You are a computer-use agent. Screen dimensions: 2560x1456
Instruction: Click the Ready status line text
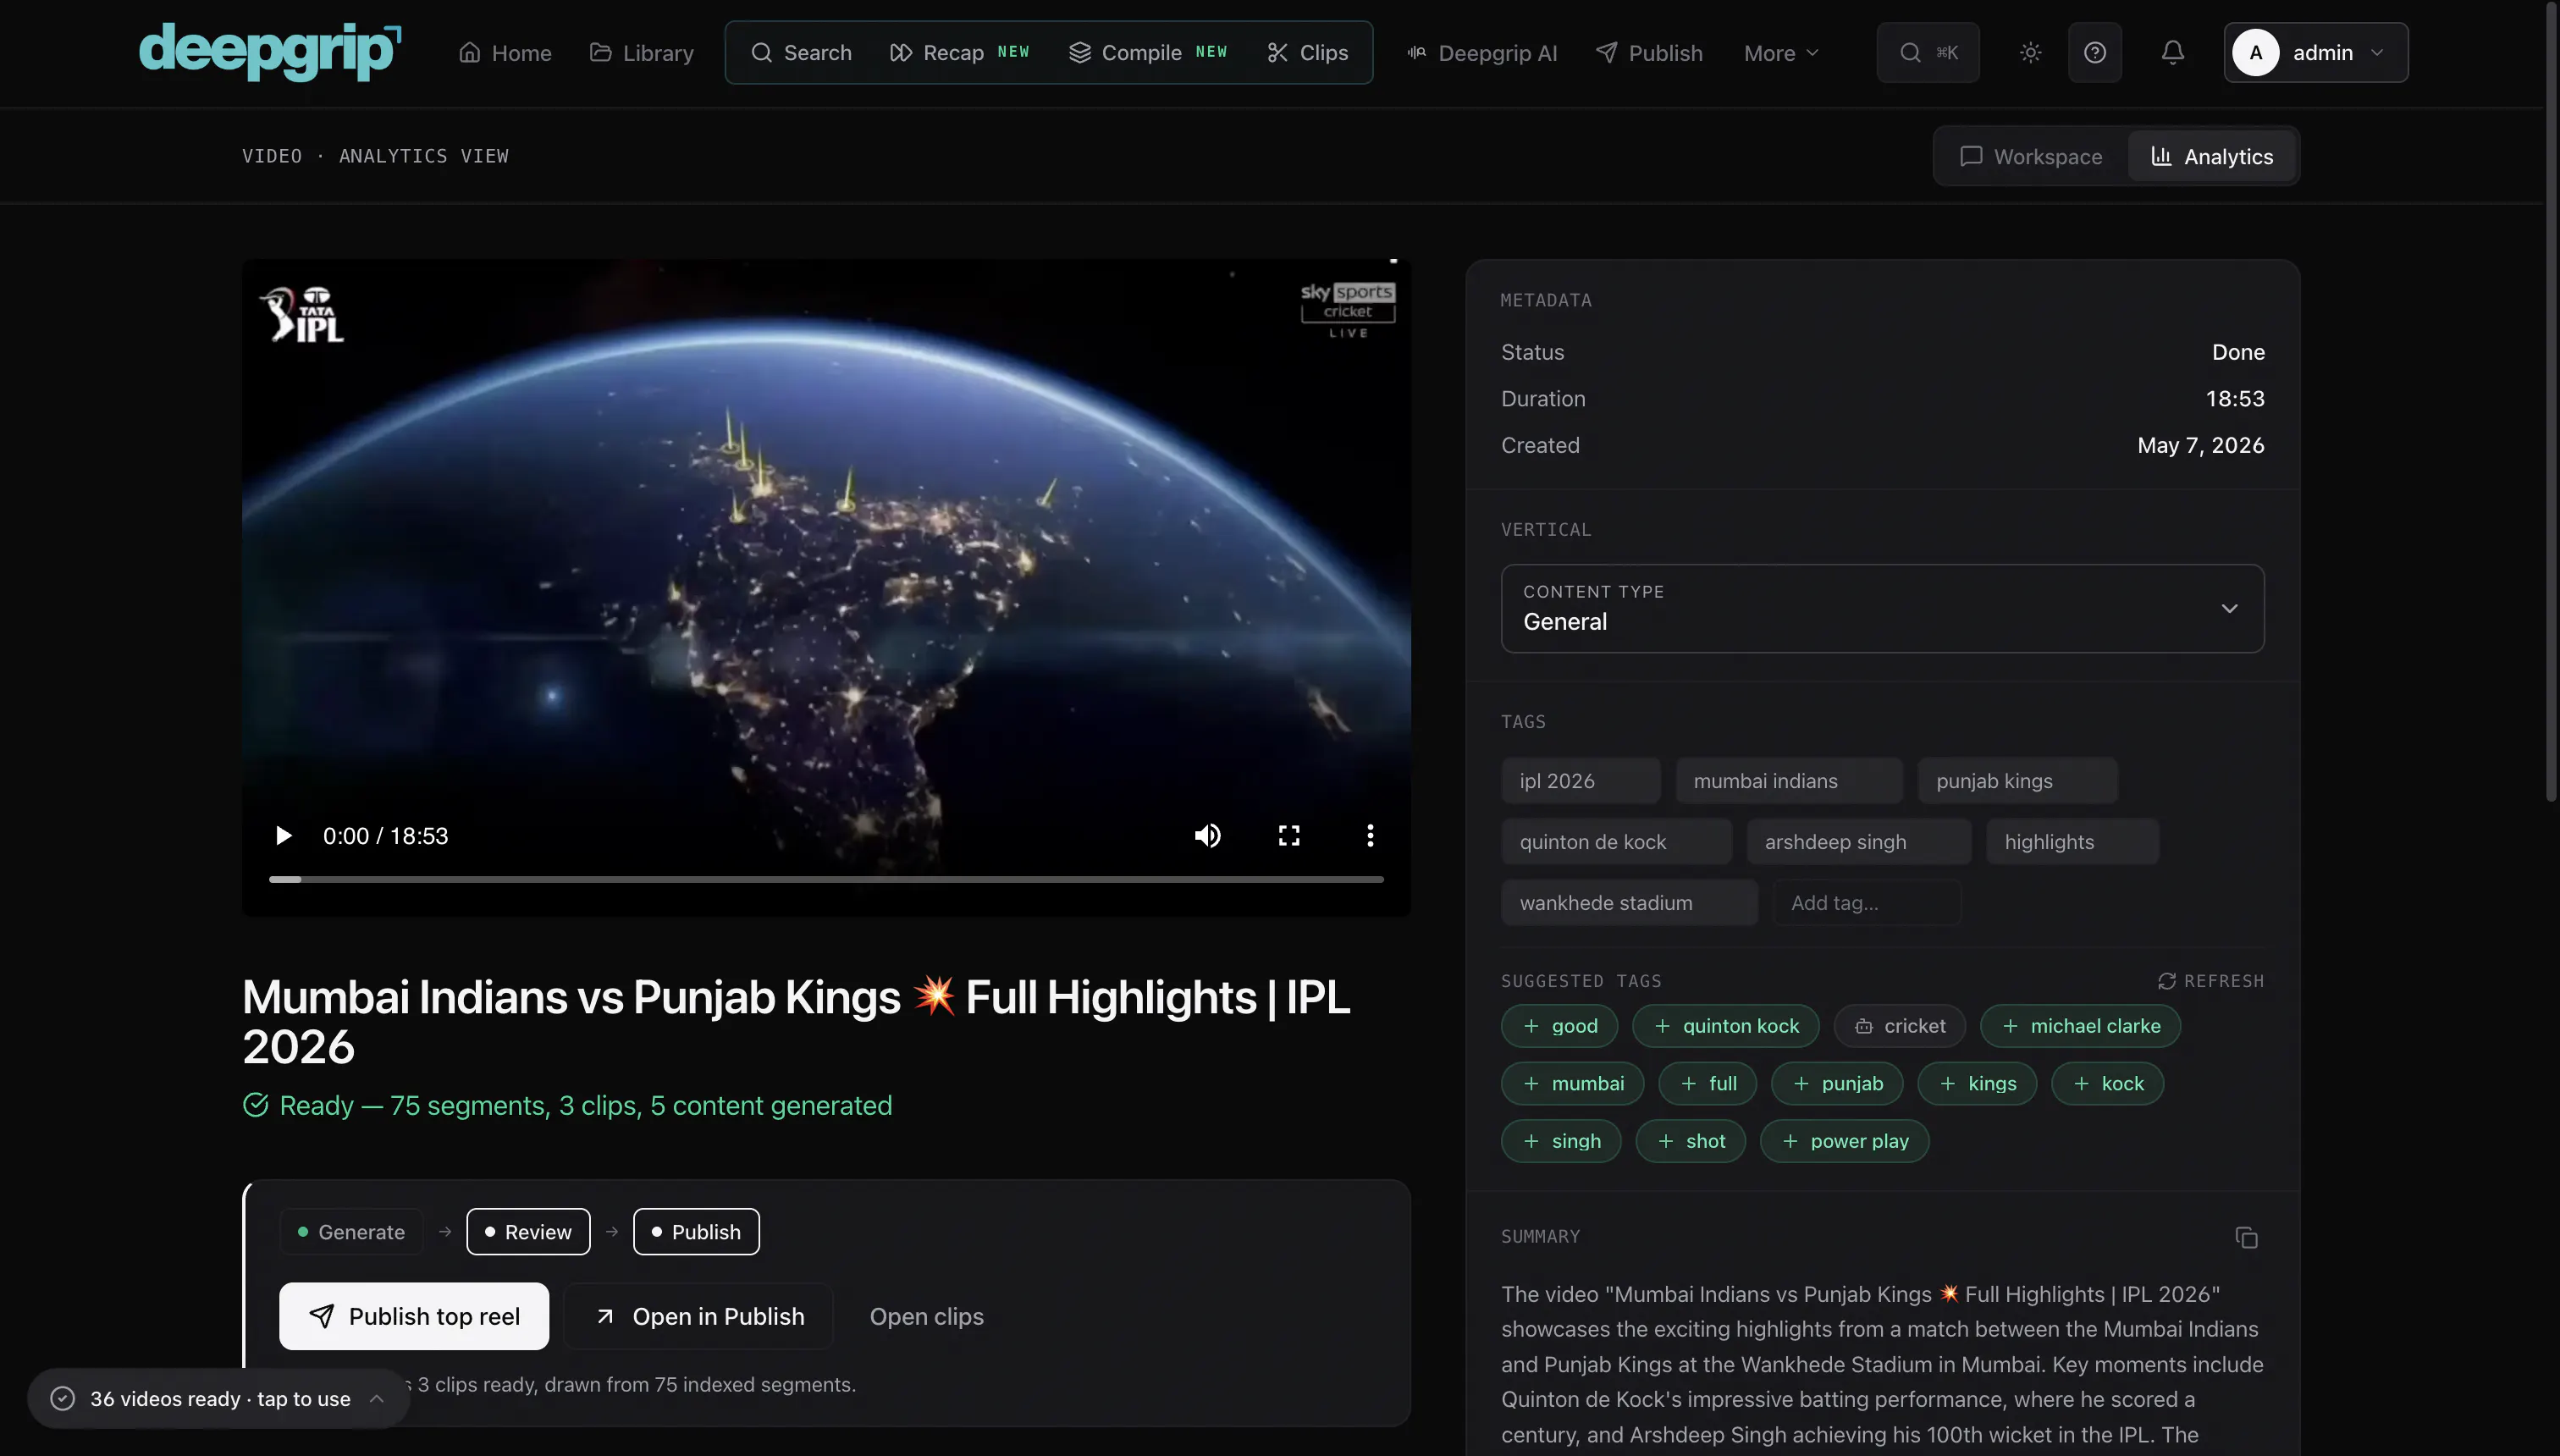click(x=585, y=1105)
